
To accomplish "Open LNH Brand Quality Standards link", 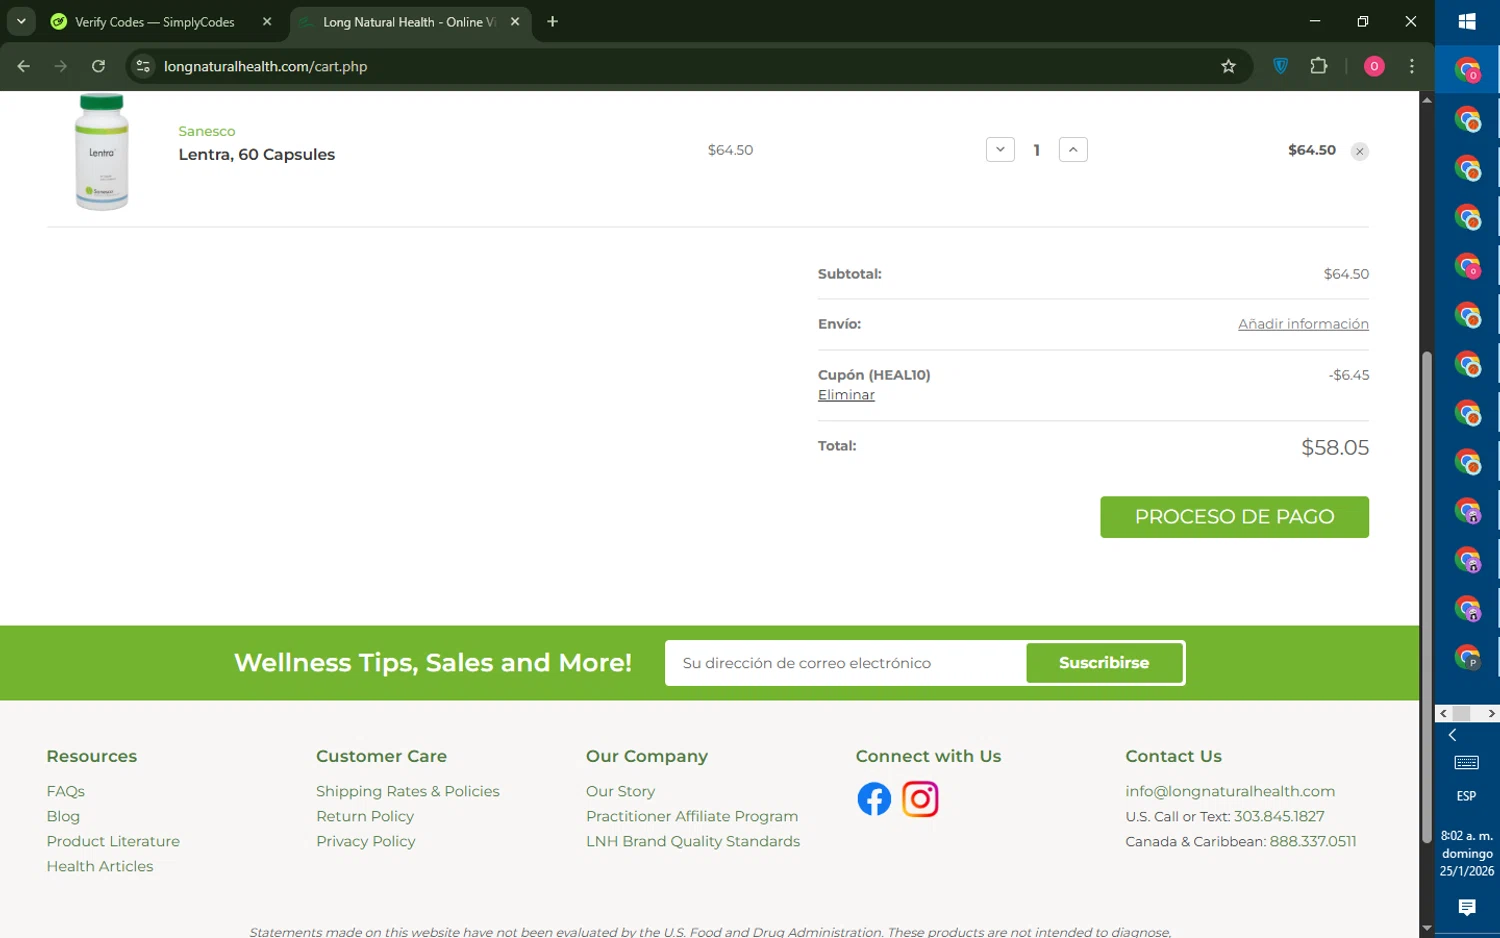I will (693, 841).
